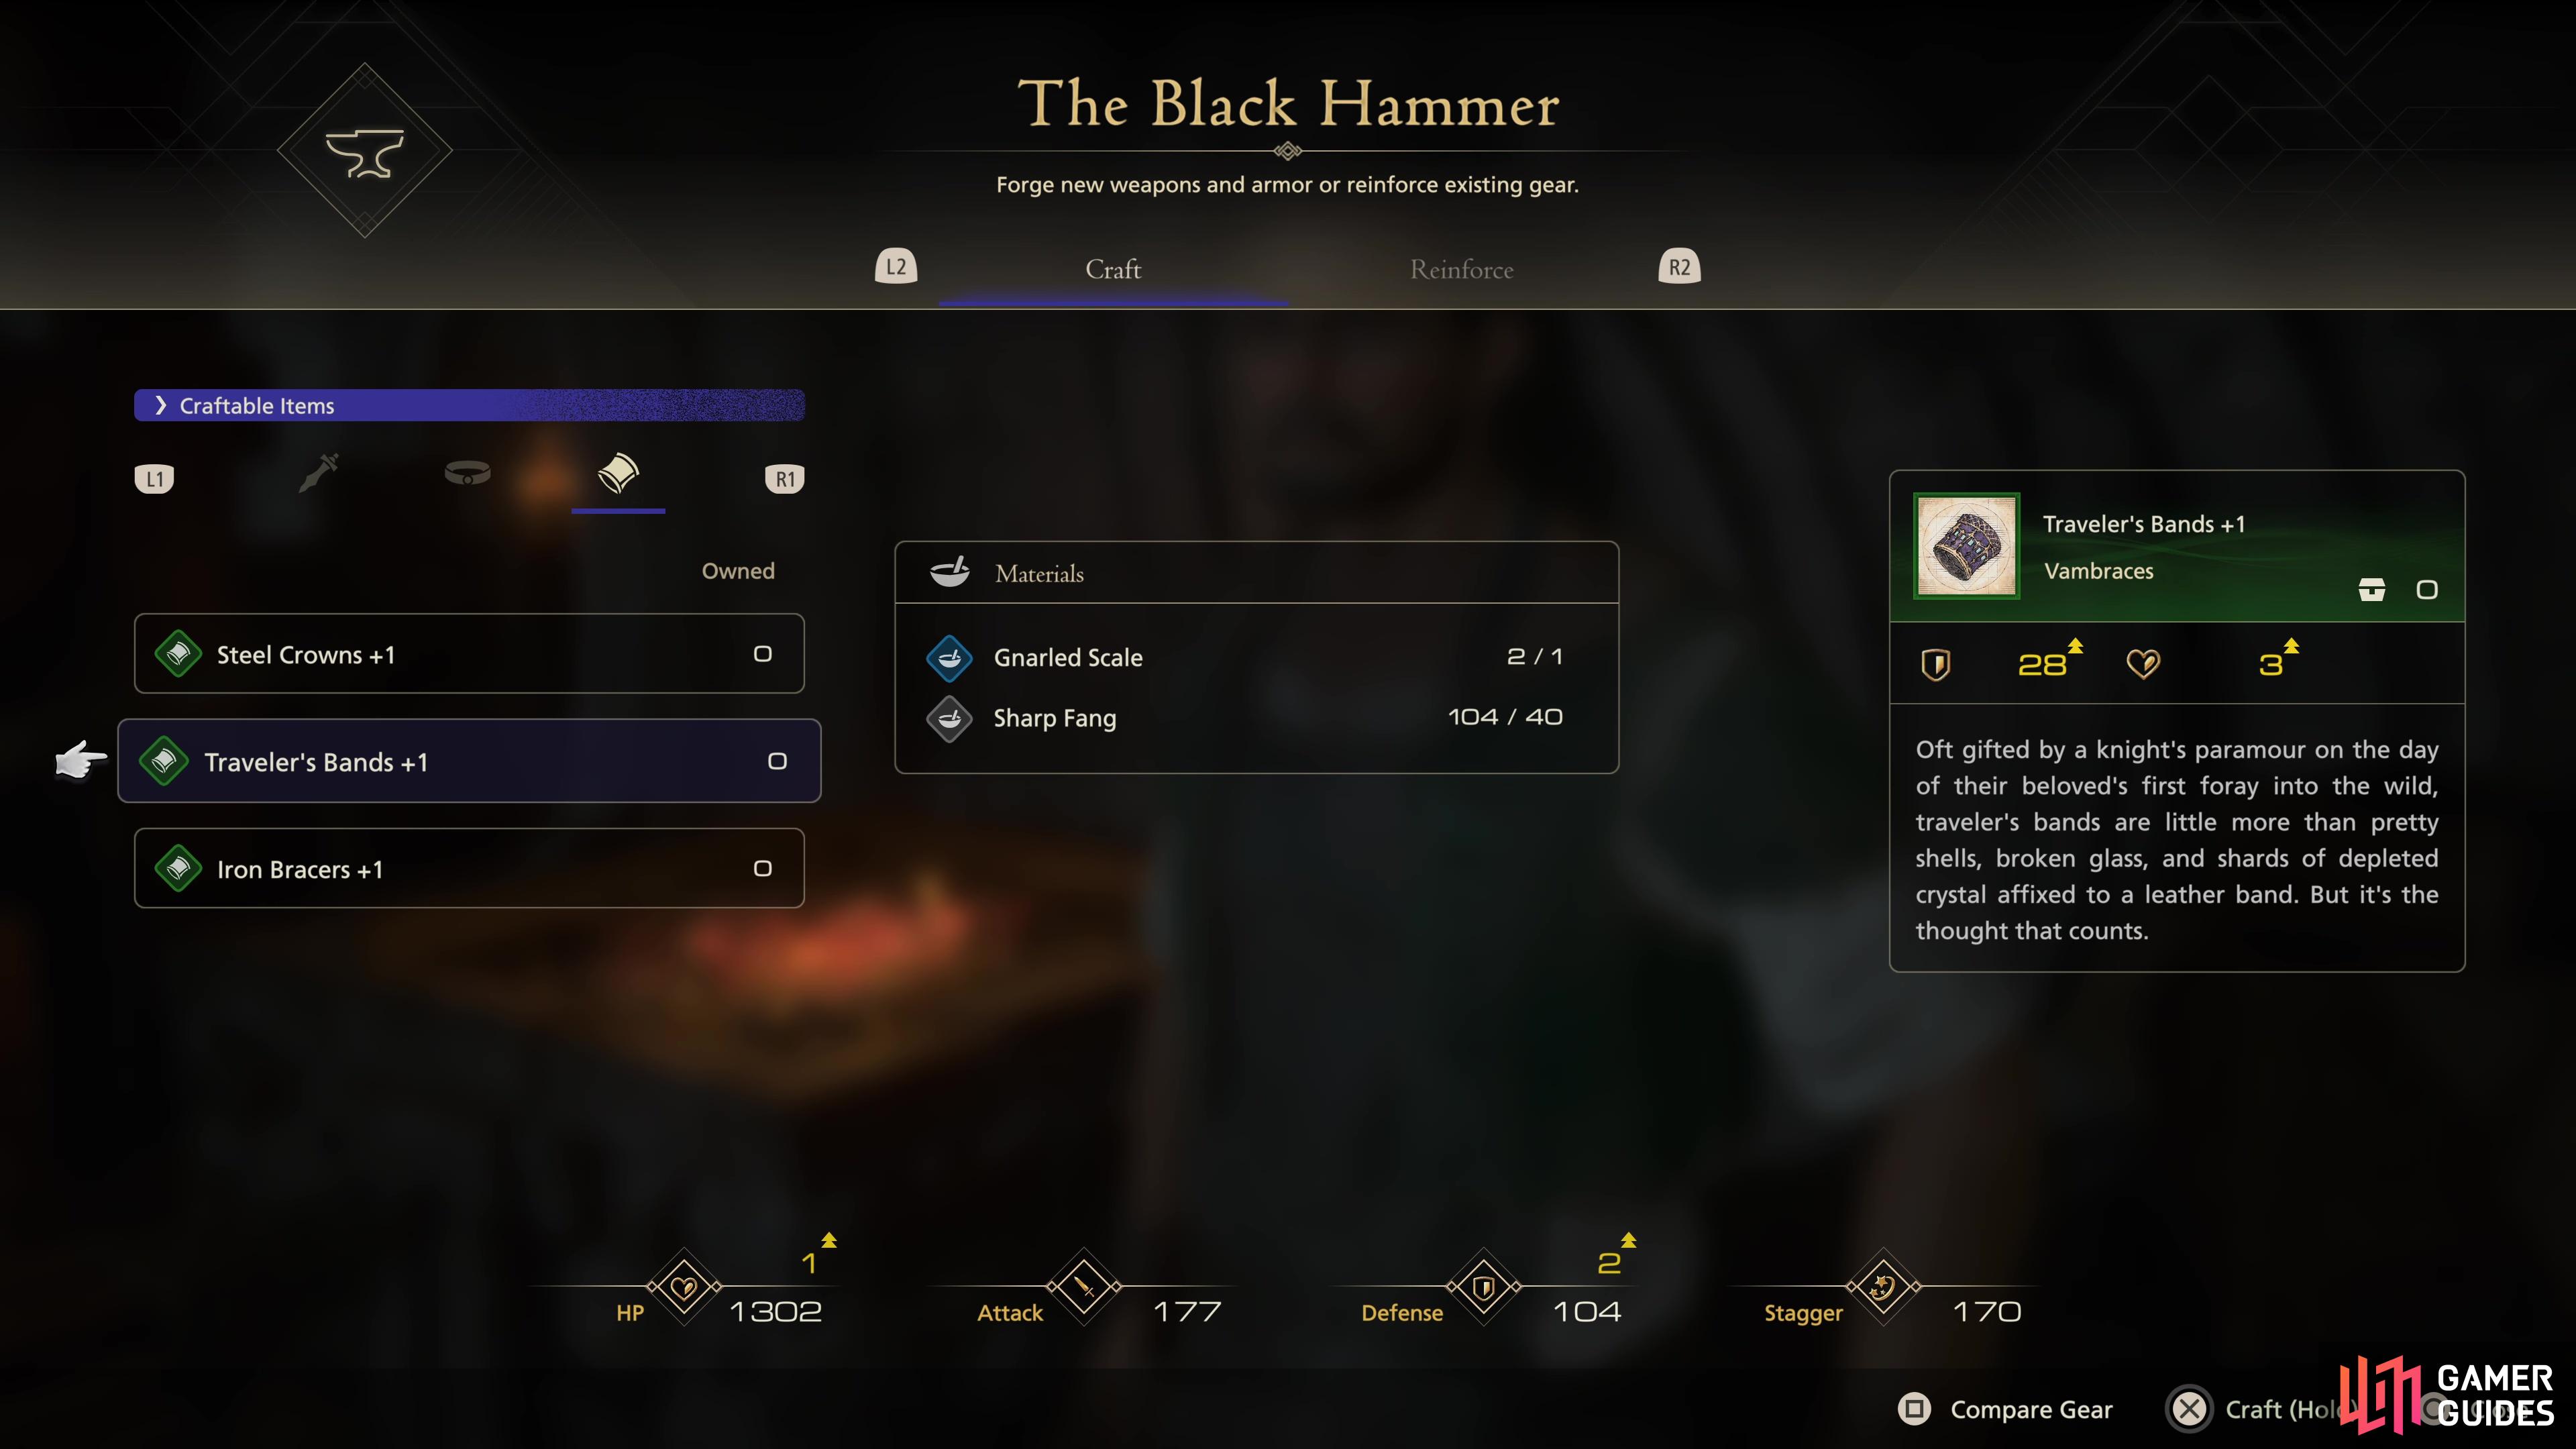This screenshot has width=2576, height=1449.
Task: Click the Attack sword stat icon
Action: tap(1084, 1287)
